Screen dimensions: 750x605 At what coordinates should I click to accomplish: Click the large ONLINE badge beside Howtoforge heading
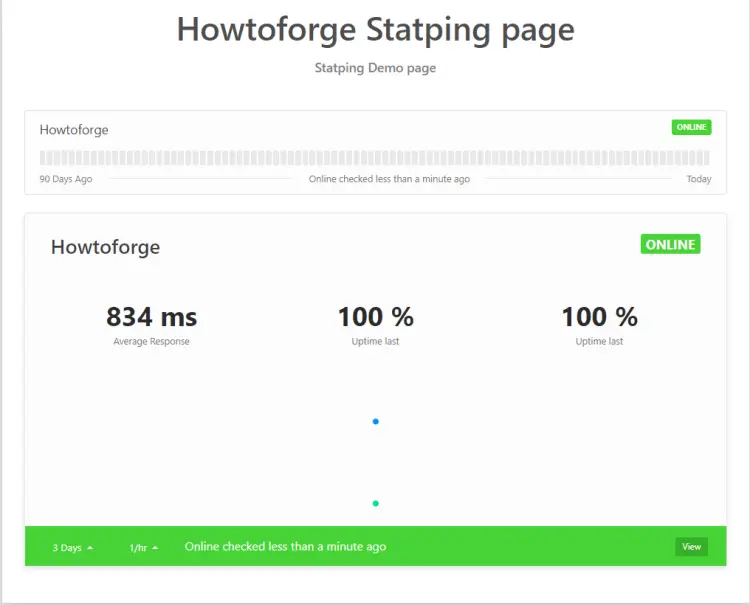coord(670,244)
